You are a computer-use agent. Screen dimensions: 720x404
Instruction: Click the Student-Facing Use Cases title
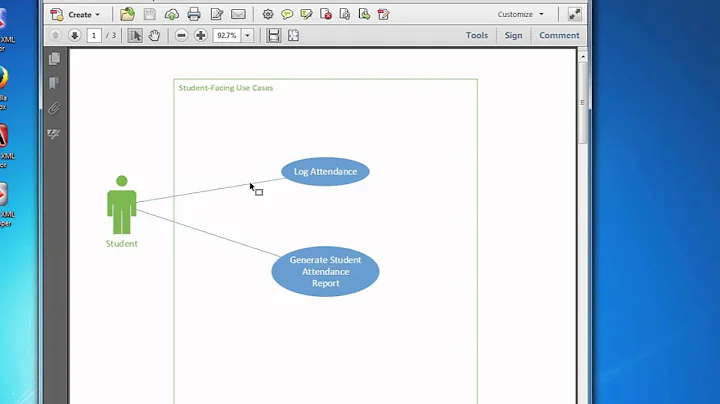coord(225,88)
